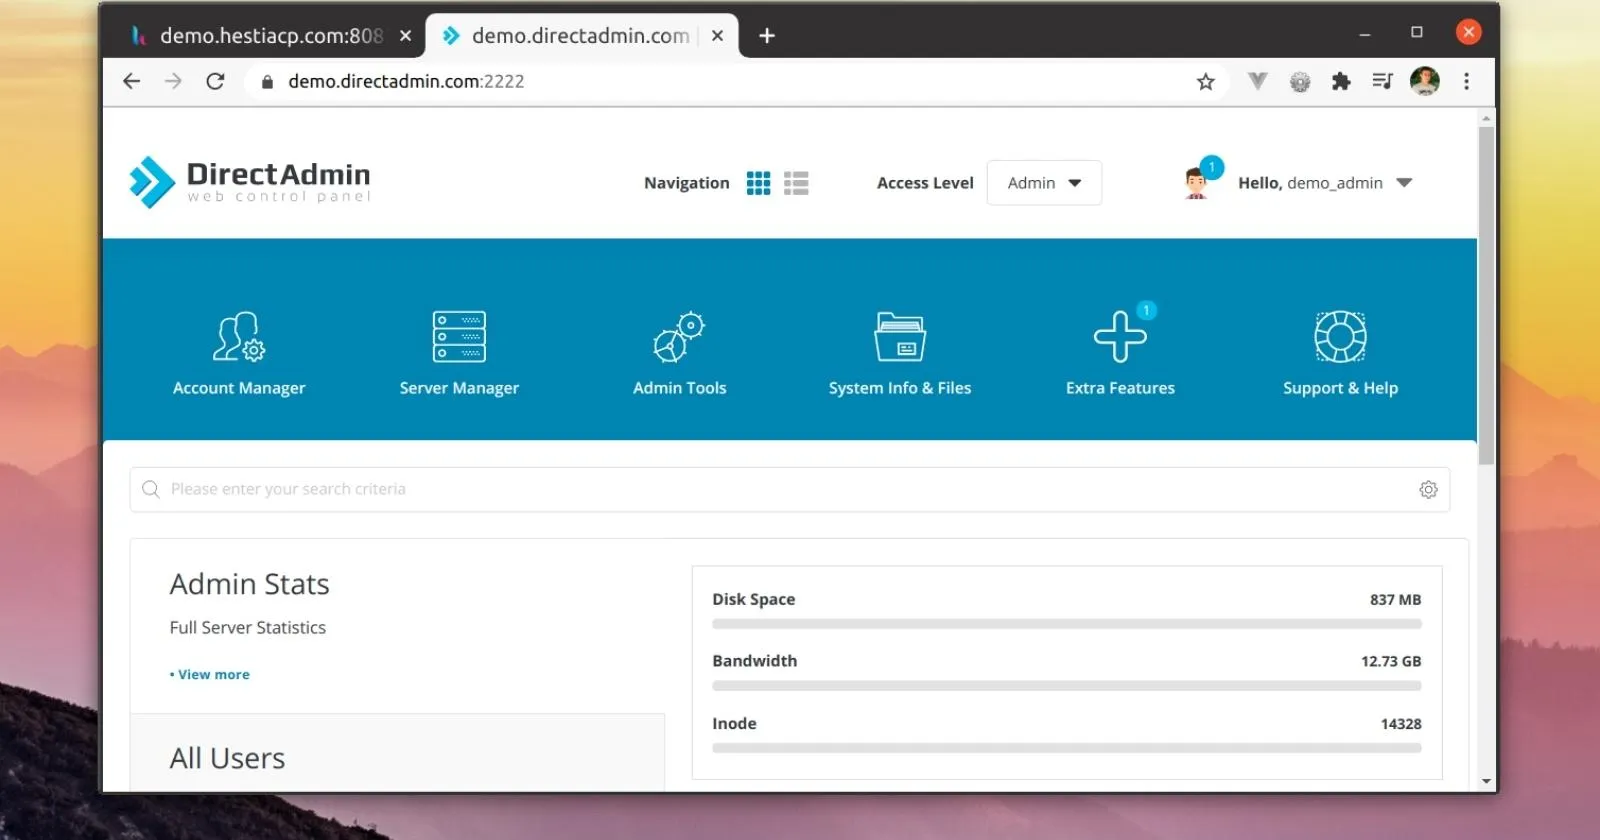Click the gray round extension icon
The height and width of the screenshot is (840, 1600).
(1300, 82)
